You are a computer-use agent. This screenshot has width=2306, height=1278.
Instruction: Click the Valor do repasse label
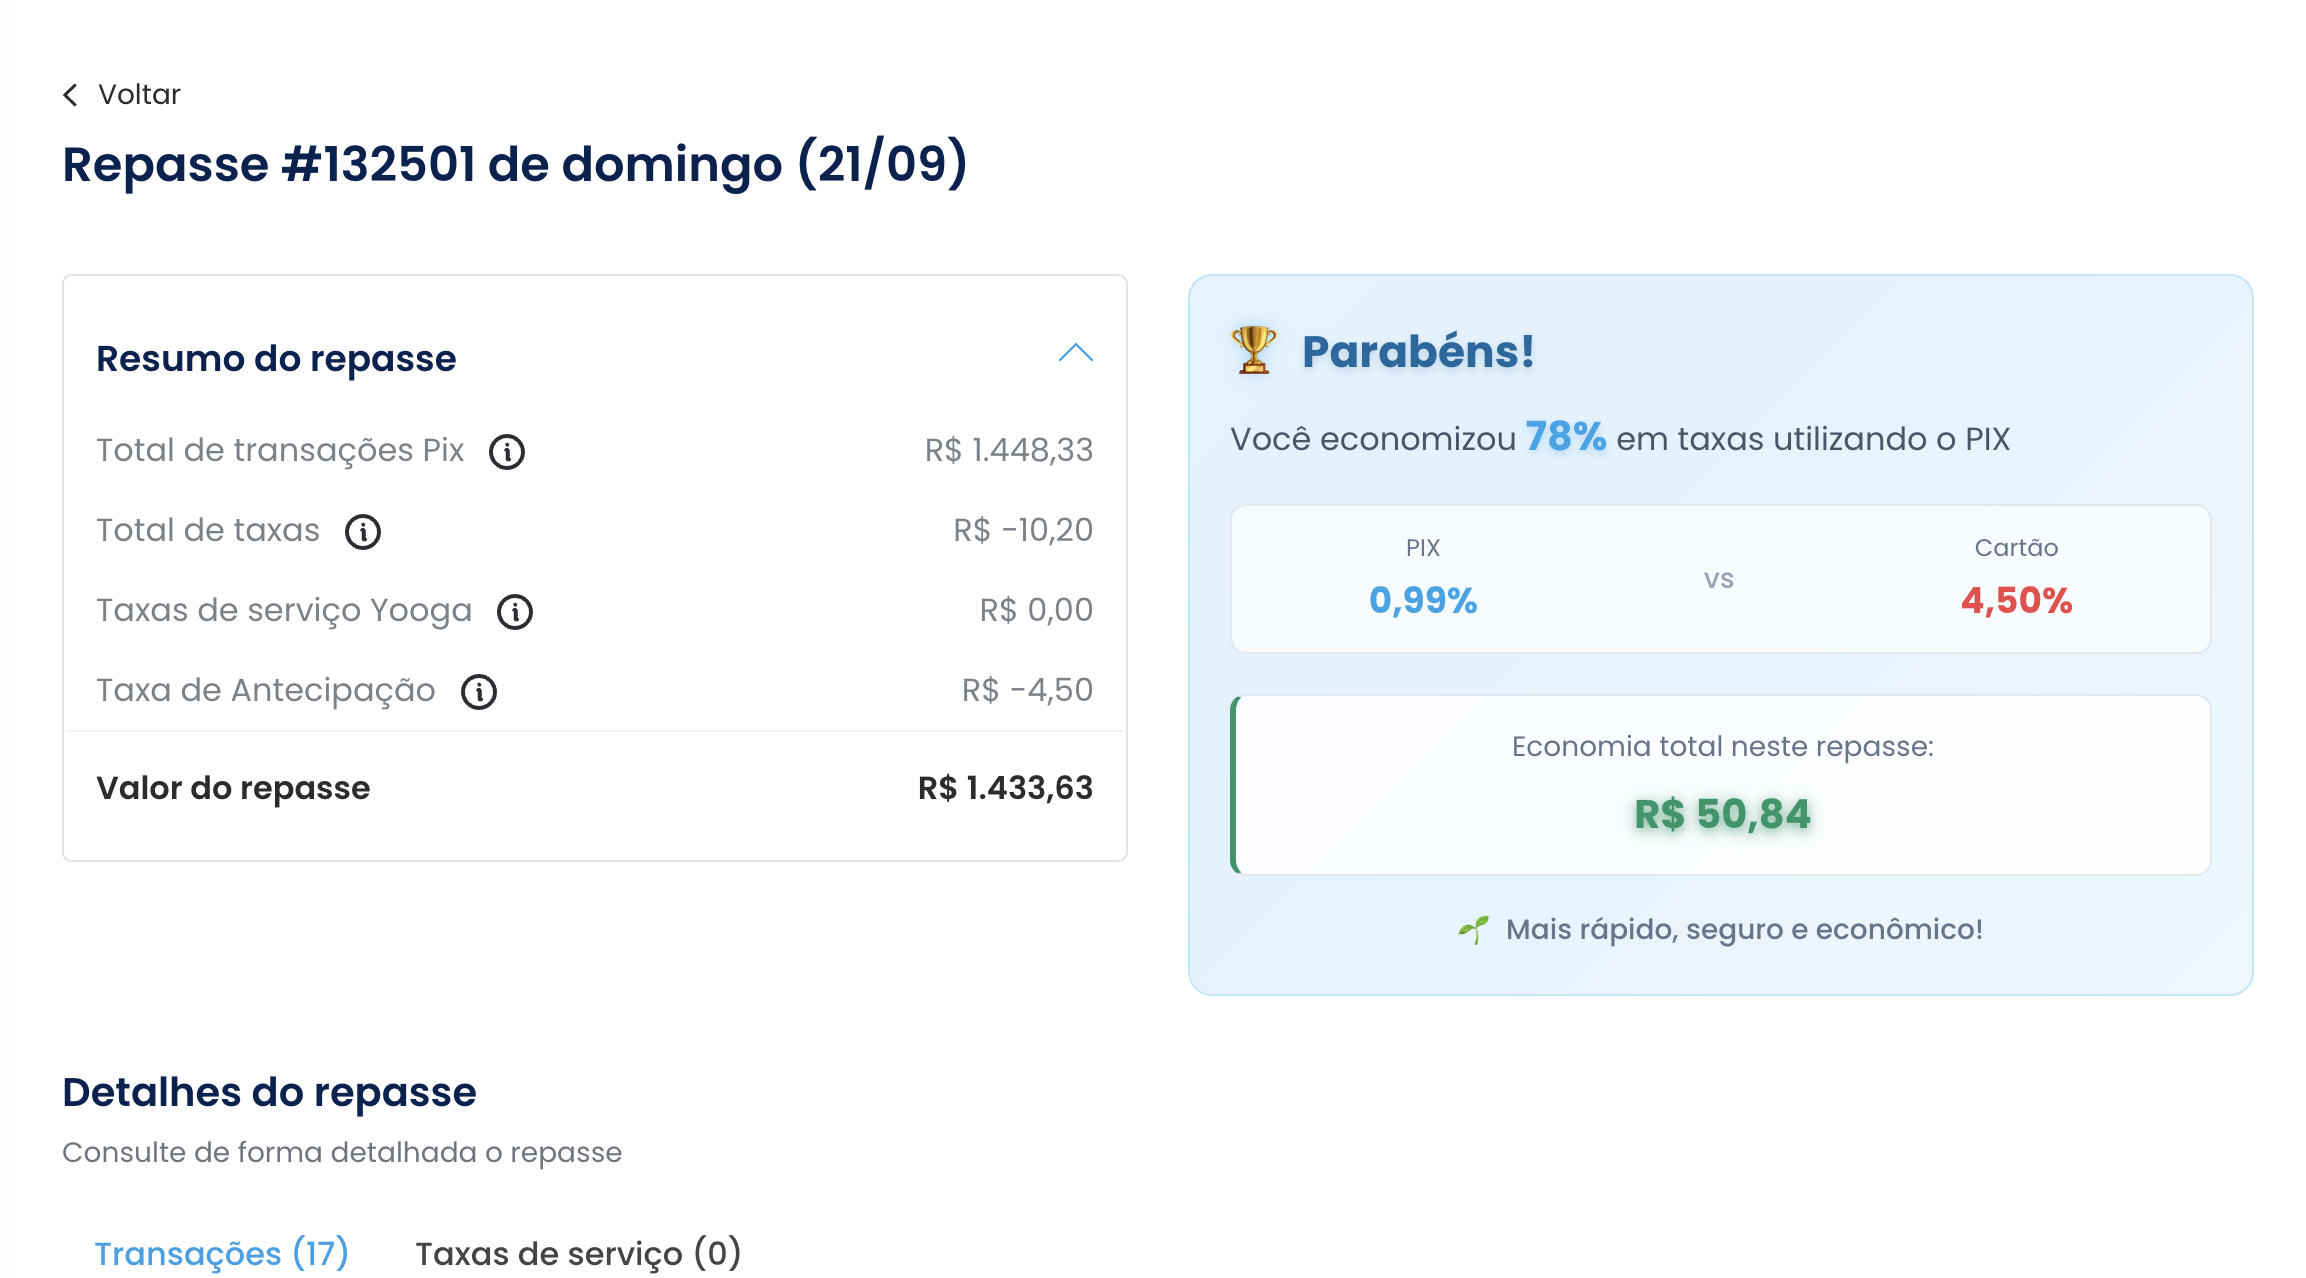[233, 788]
